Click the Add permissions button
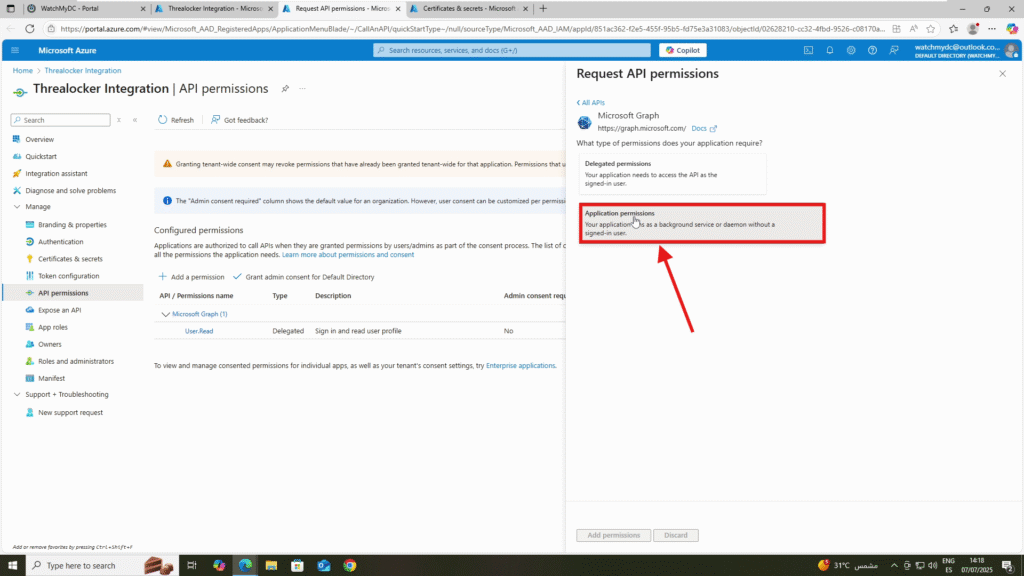Viewport: 1024px width, 576px height. coord(613,535)
